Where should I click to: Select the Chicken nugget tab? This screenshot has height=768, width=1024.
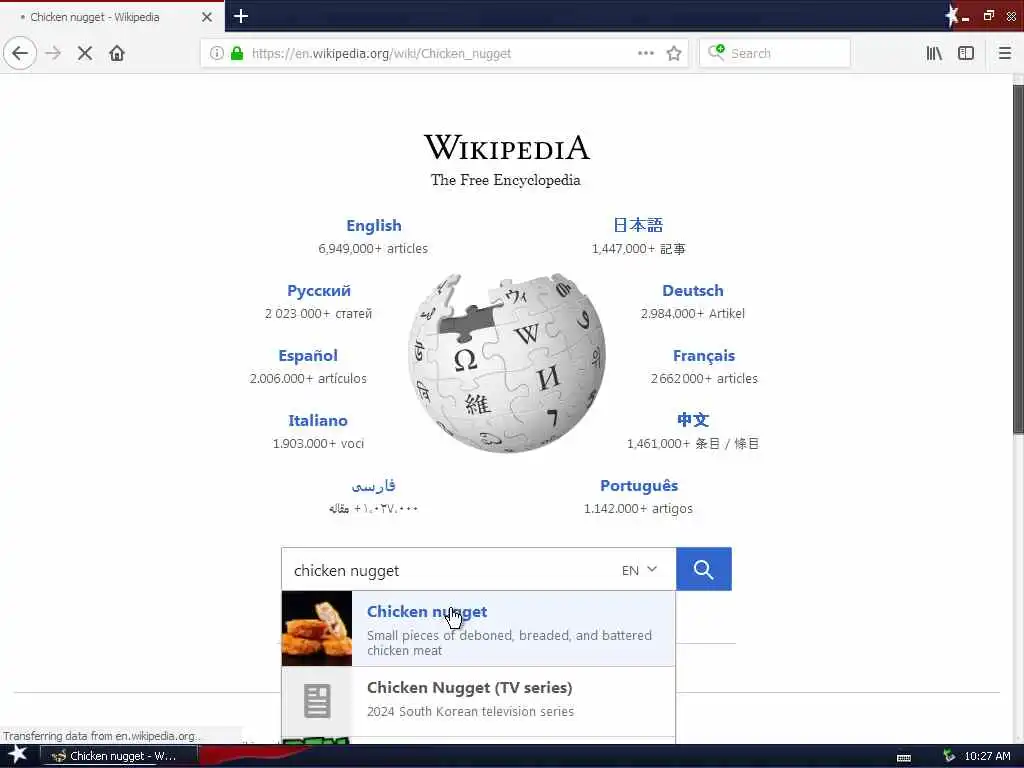[x=112, y=17]
